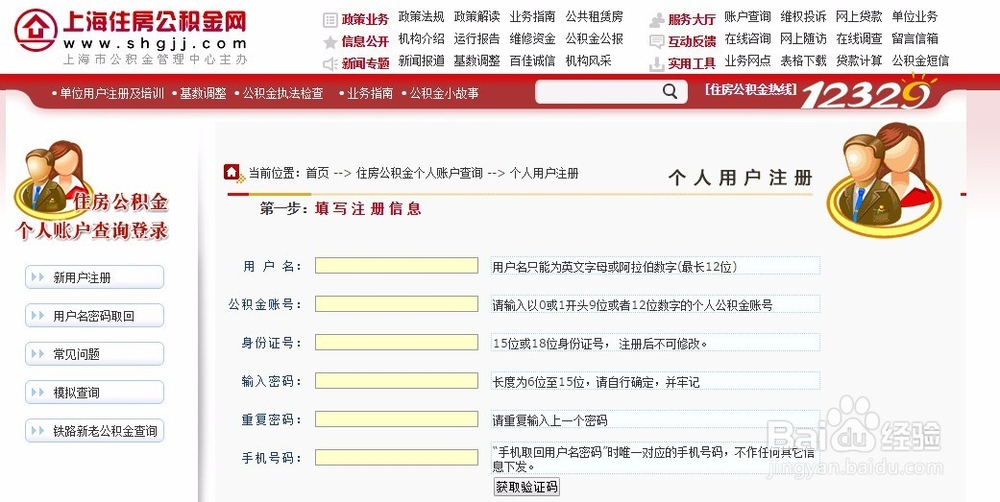Click 单位用户注册及培训 in the red bar
This screenshot has width=1000, height=502.
(x=112, y=93)
